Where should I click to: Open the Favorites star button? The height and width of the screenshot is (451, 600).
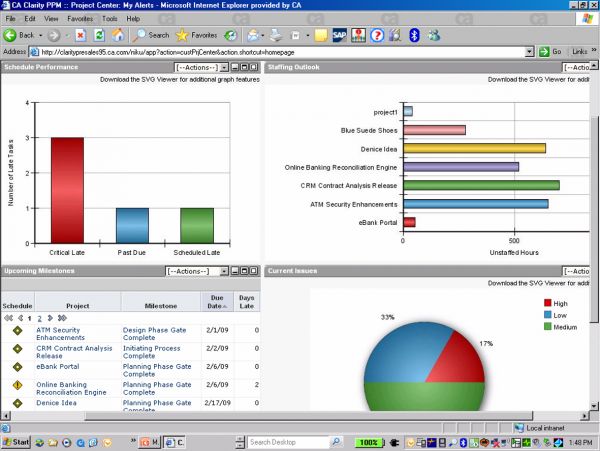click(196, 36)
